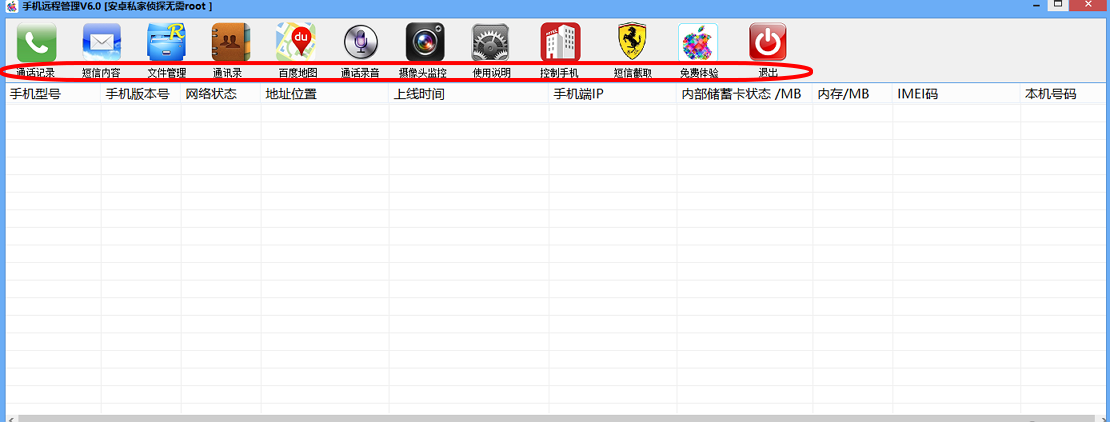Sort by the 内存/MB column header

coord(852,94)
